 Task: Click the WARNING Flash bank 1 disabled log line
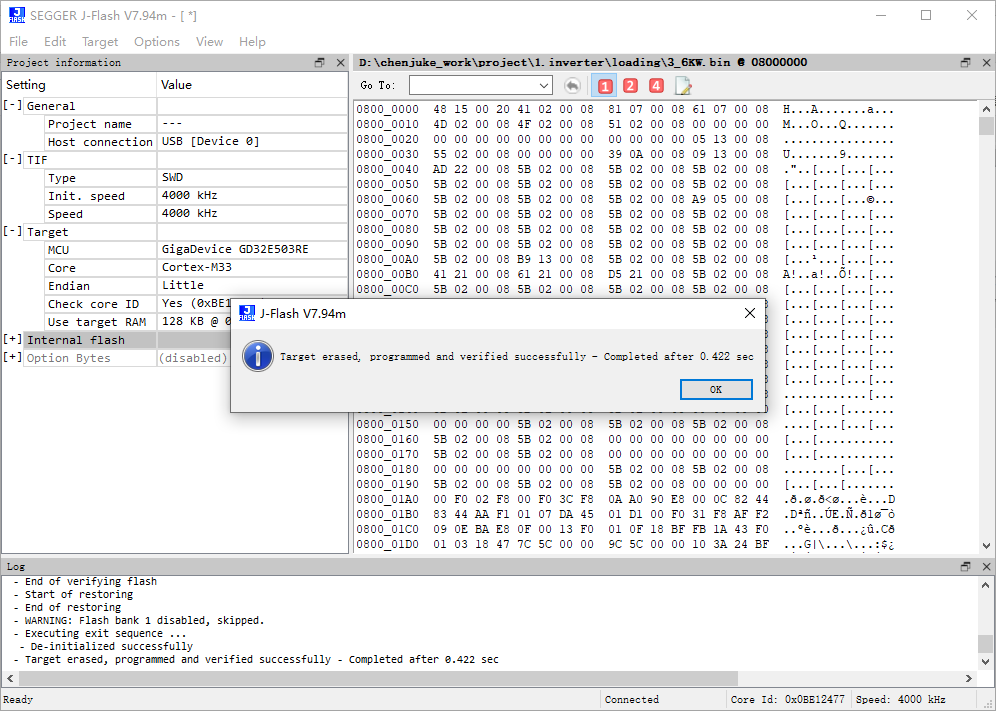[x=139, y=620]
